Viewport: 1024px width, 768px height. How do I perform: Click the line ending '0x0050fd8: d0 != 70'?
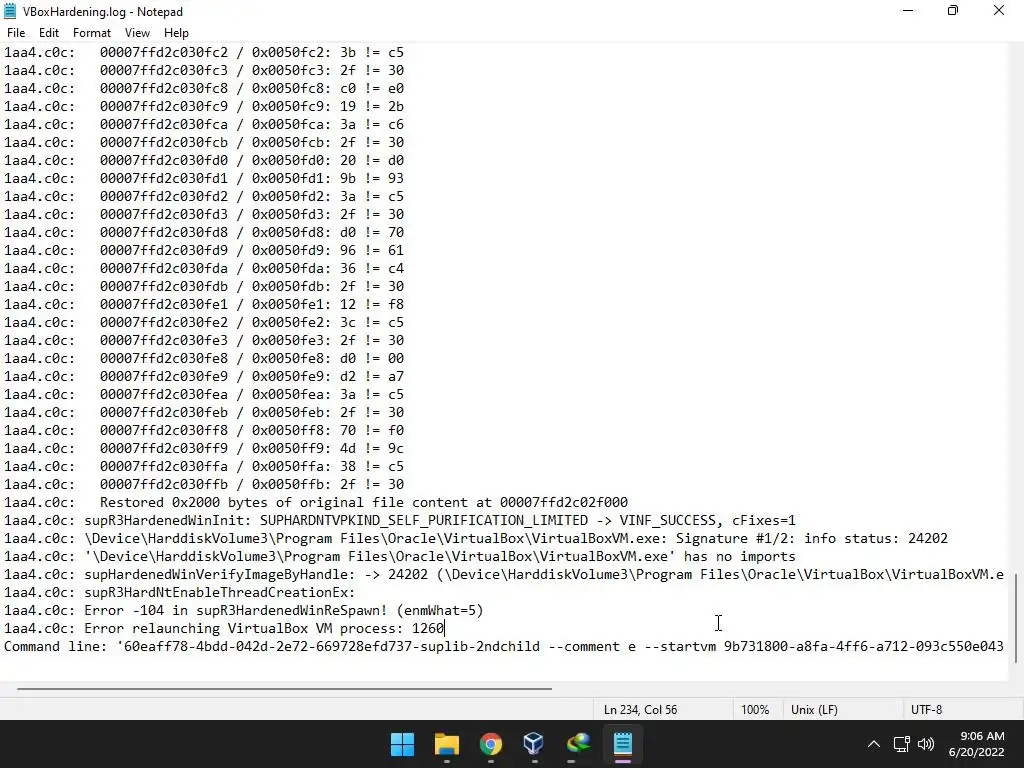click(204, 232)
